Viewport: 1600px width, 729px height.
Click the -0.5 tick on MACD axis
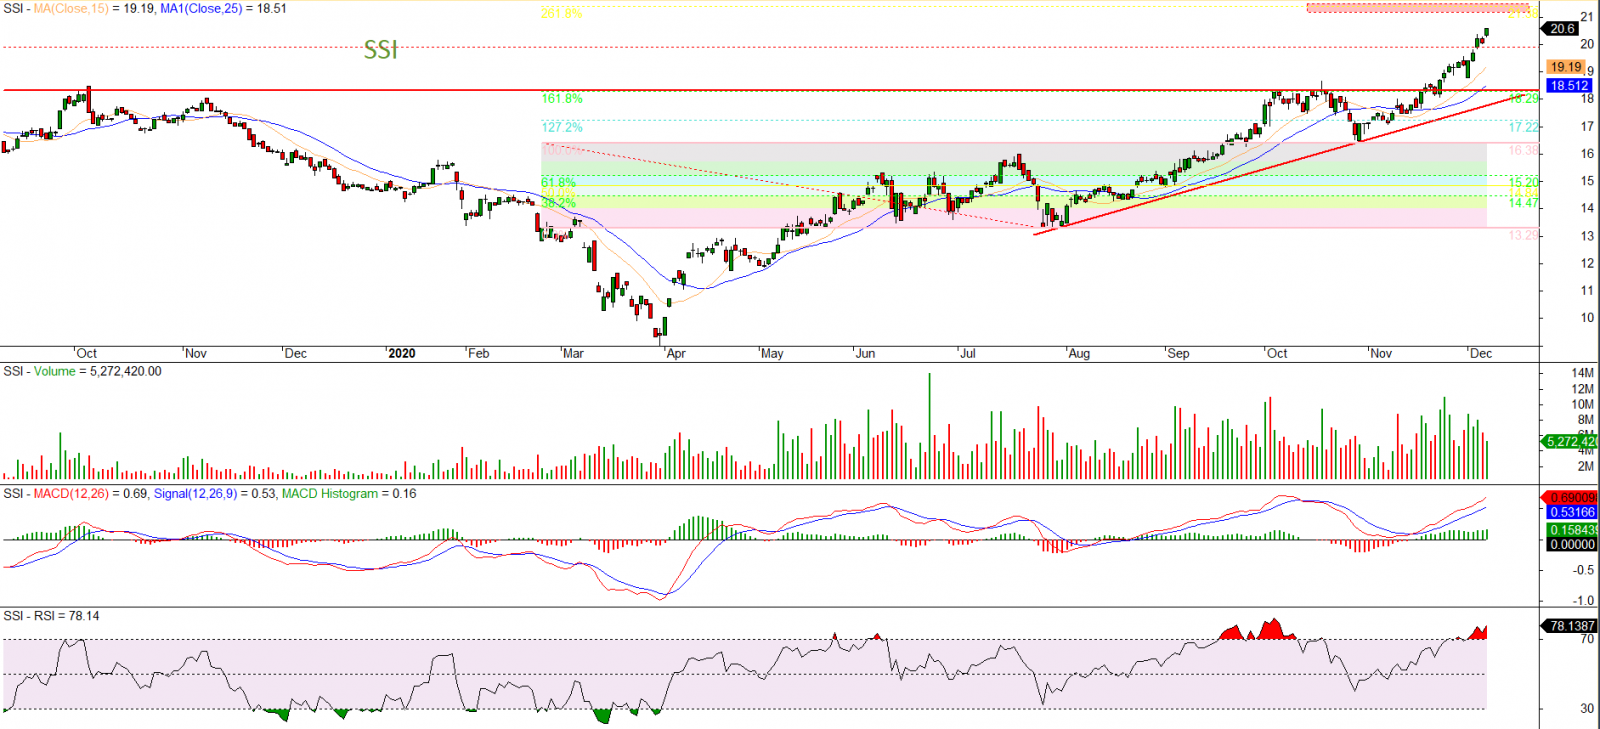1583,570
